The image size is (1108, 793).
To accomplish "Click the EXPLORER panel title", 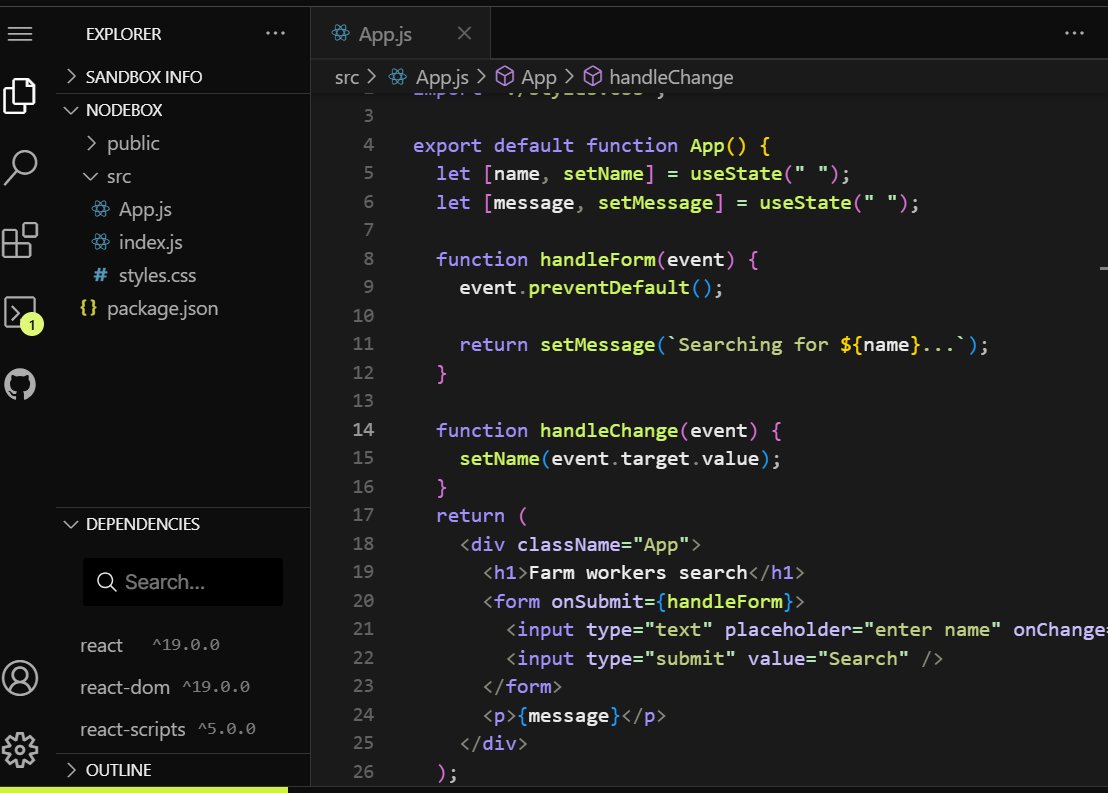I will (124, 34).
